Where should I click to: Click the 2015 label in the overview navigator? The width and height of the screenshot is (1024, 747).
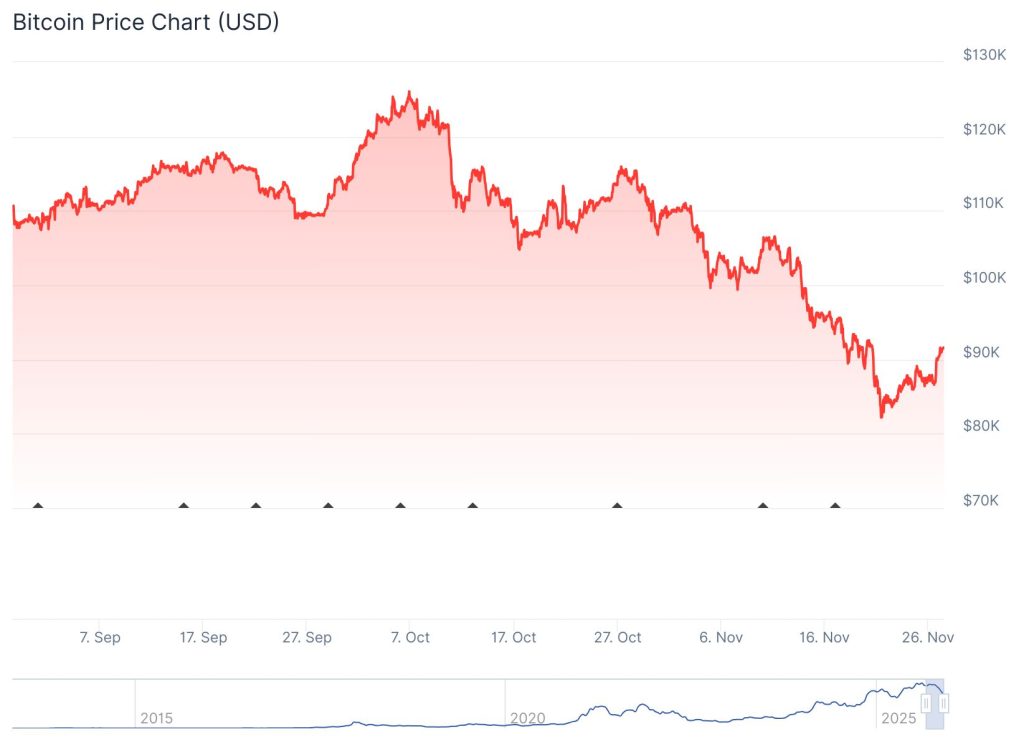156,718
